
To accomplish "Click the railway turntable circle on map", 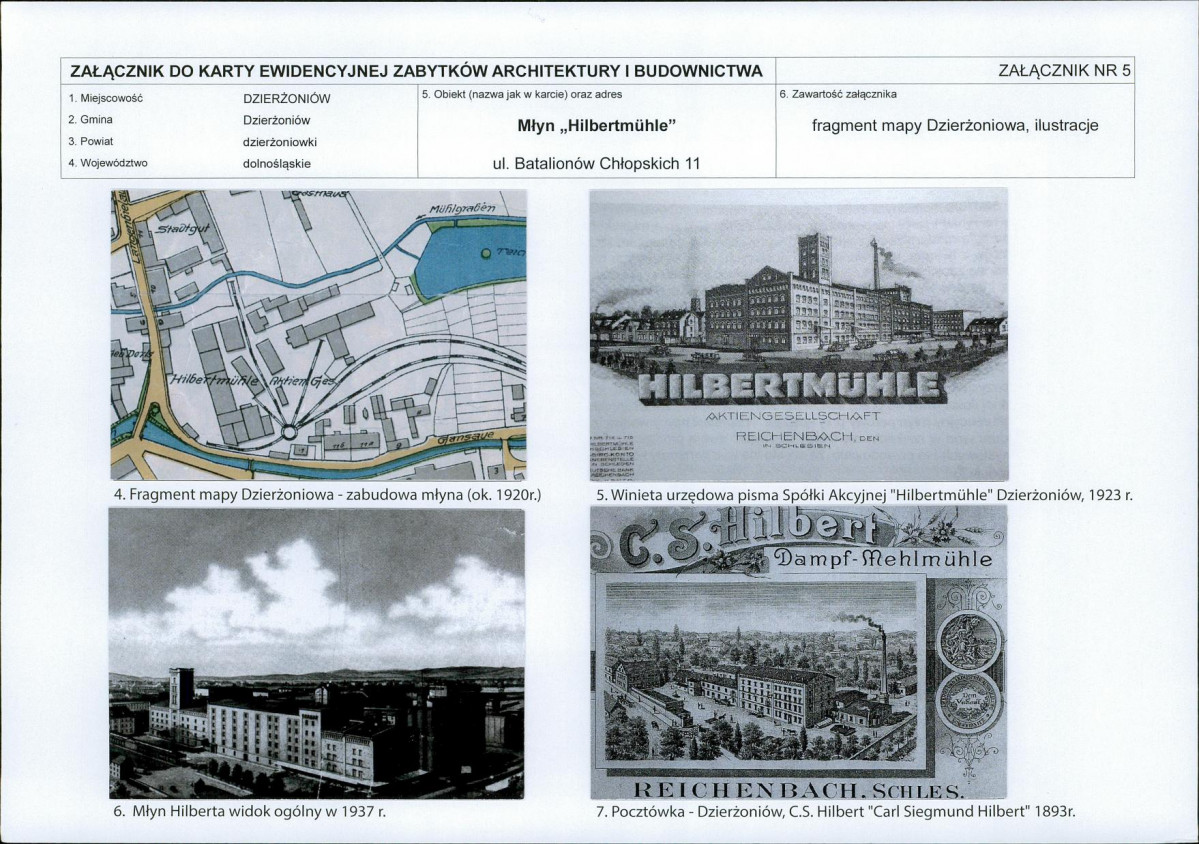I will pos(289,433).
